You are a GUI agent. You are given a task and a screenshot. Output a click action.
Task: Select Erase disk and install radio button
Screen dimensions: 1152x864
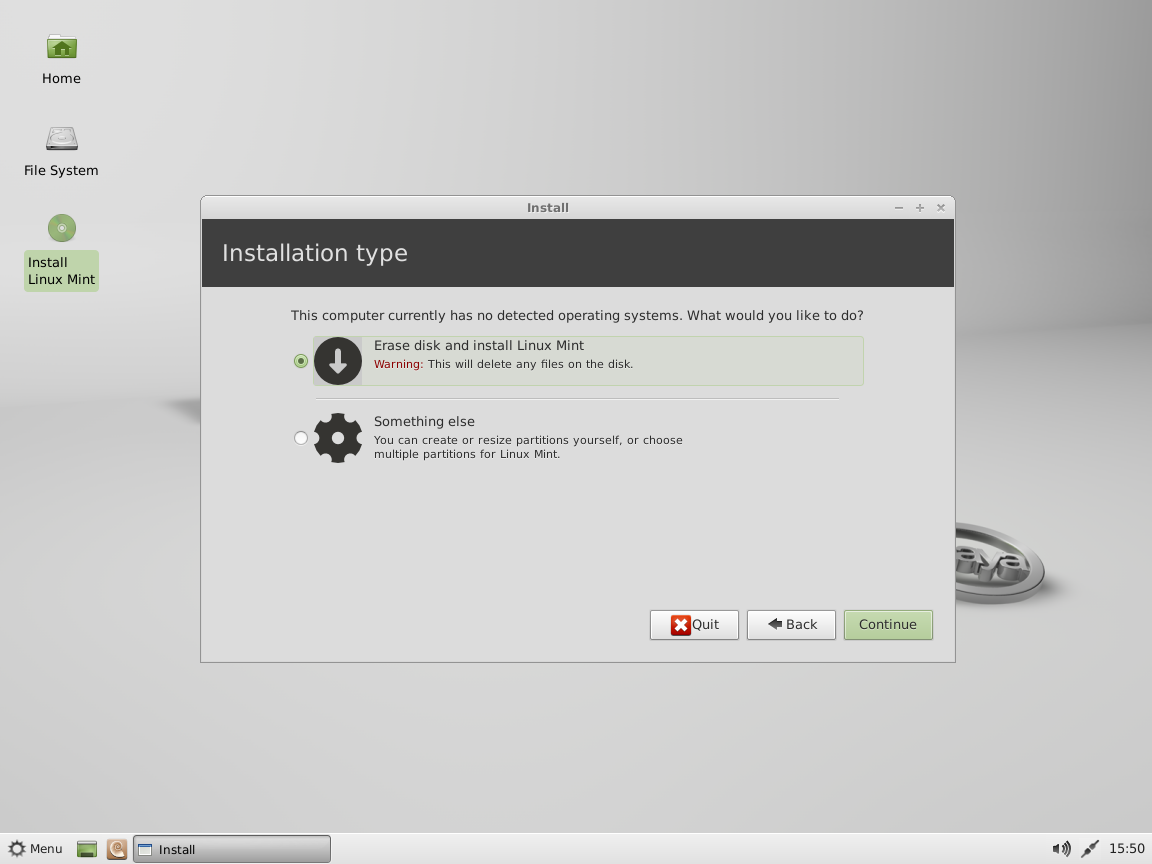click(300, 361)
